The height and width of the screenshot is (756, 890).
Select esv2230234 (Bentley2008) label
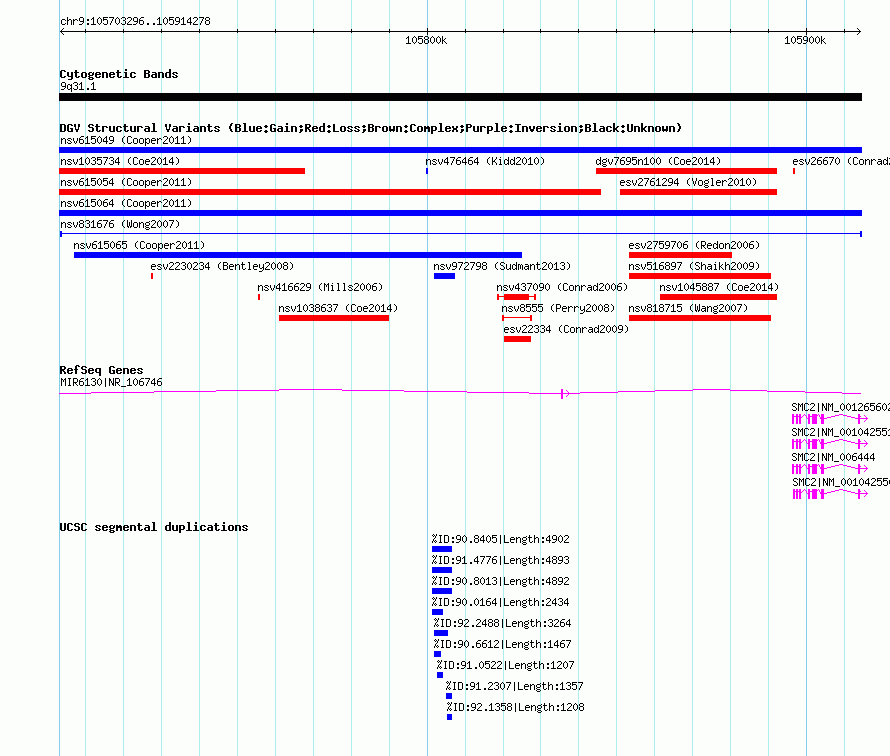tap(222, 266)
